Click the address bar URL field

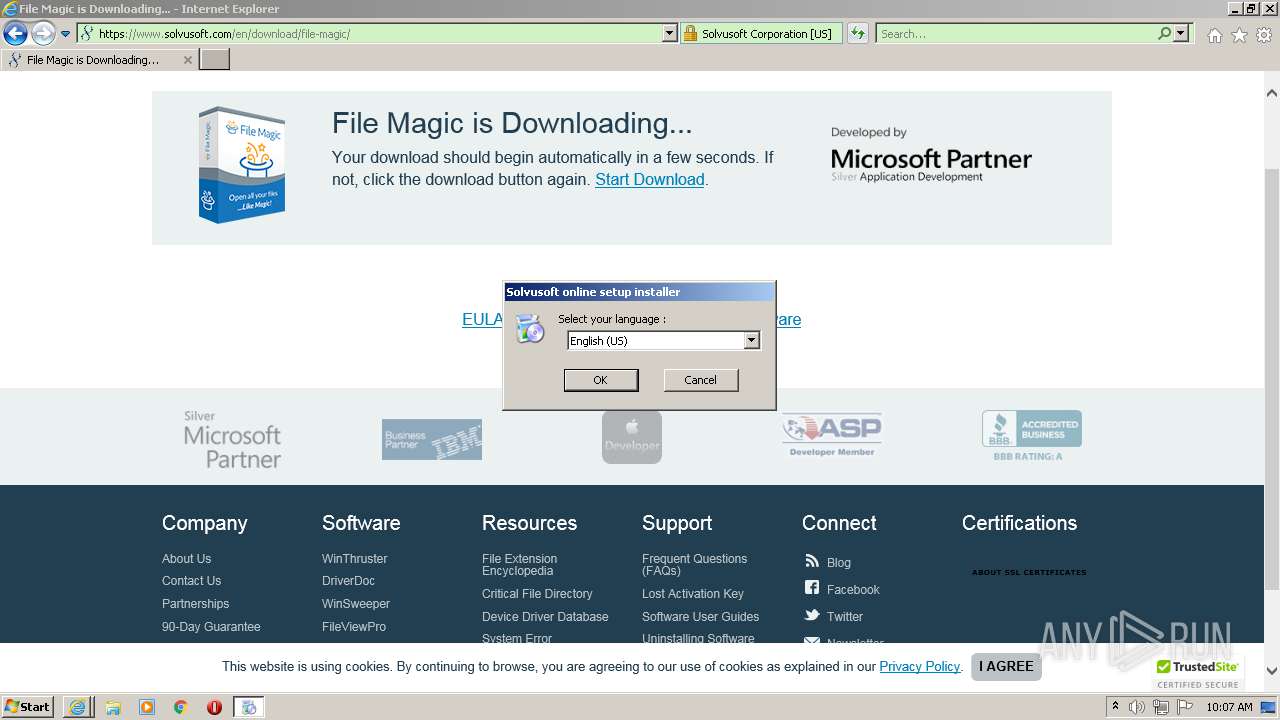[x=370, y=33]
